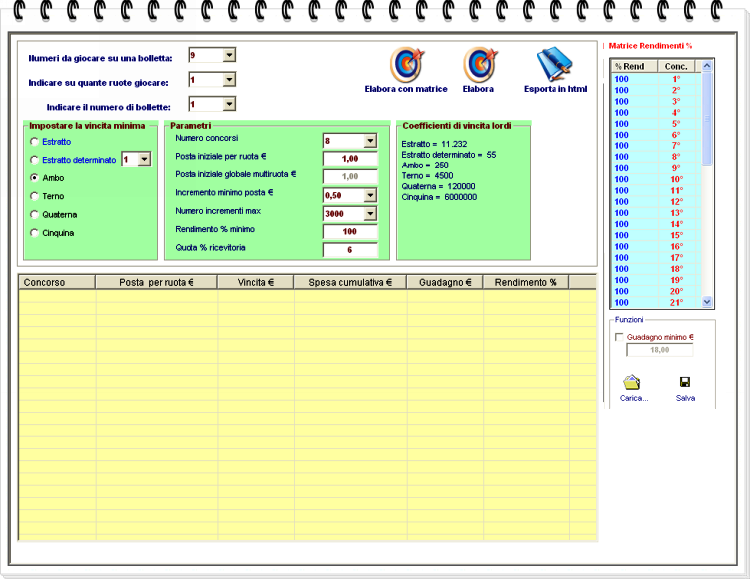The width and height of the screenshot is (750, 579).
Task: Select the Cinquina radio button
Action: 34,233
